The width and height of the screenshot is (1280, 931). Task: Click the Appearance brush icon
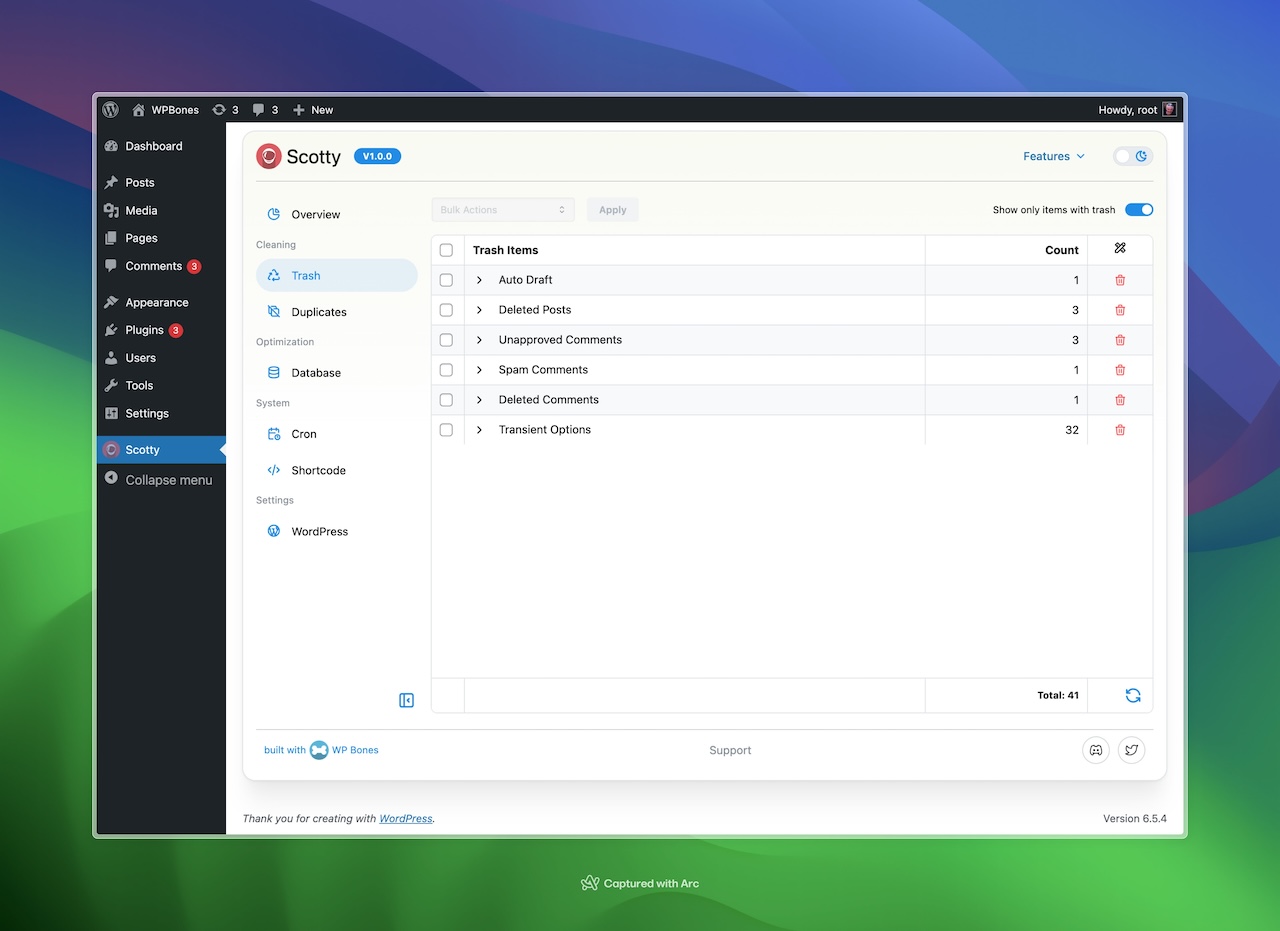tap(111, 302)
